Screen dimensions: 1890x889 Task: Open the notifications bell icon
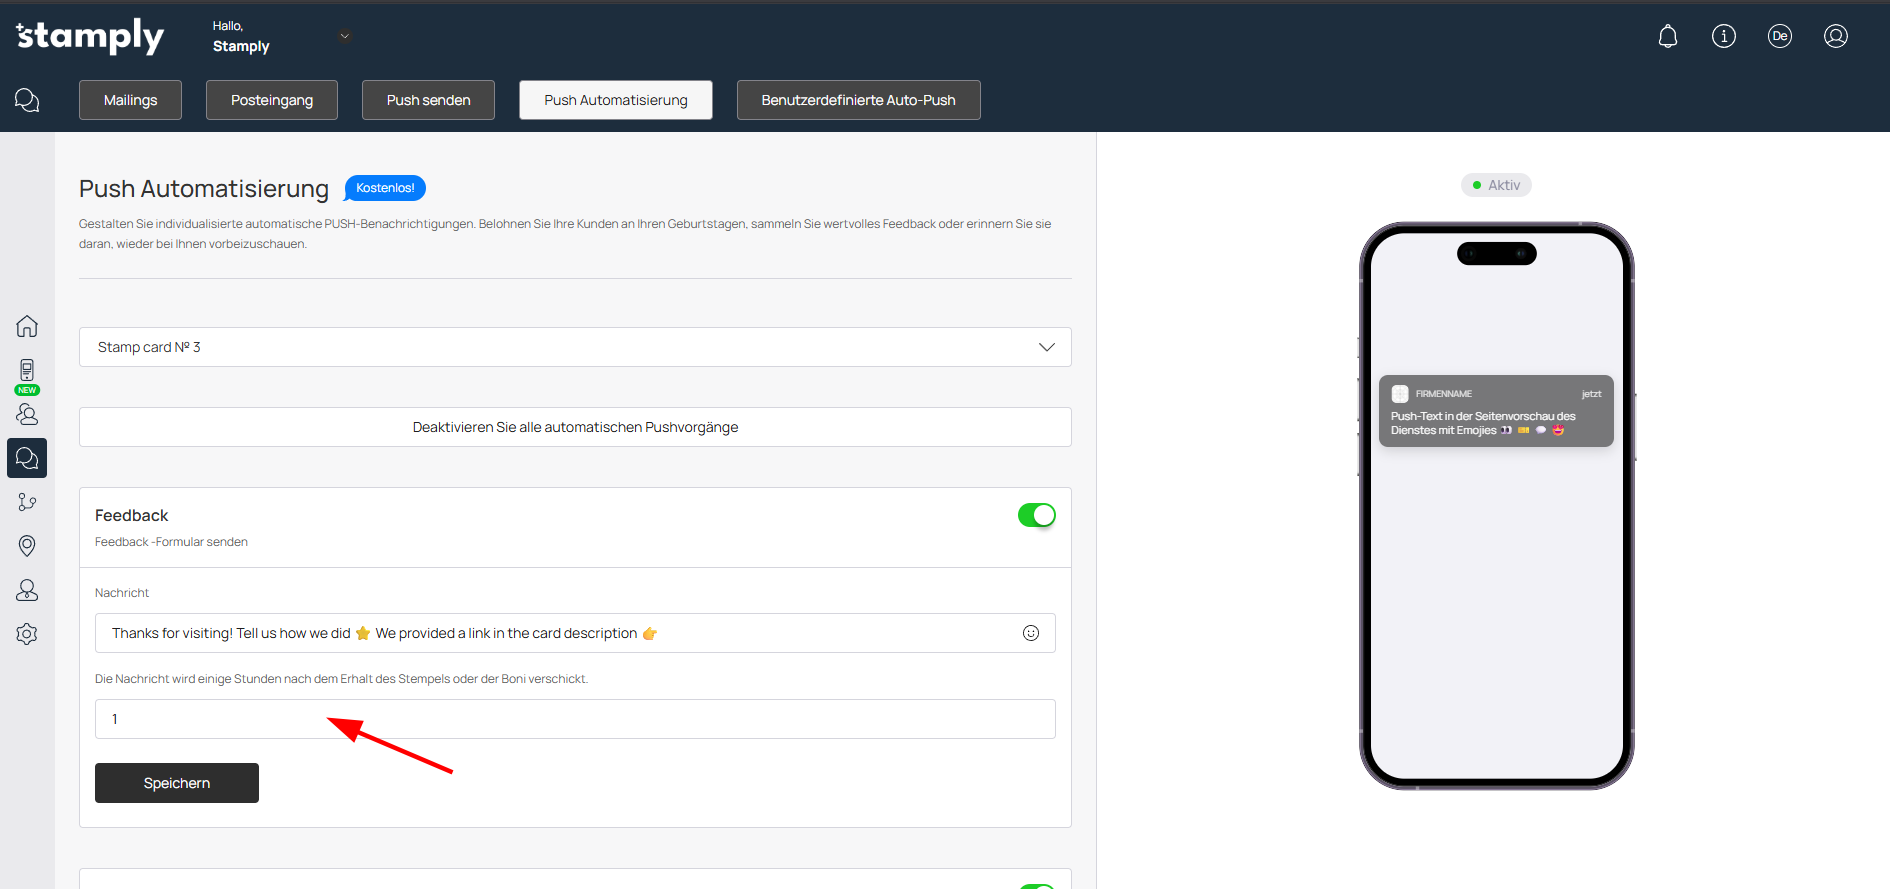pos(1667,37)
